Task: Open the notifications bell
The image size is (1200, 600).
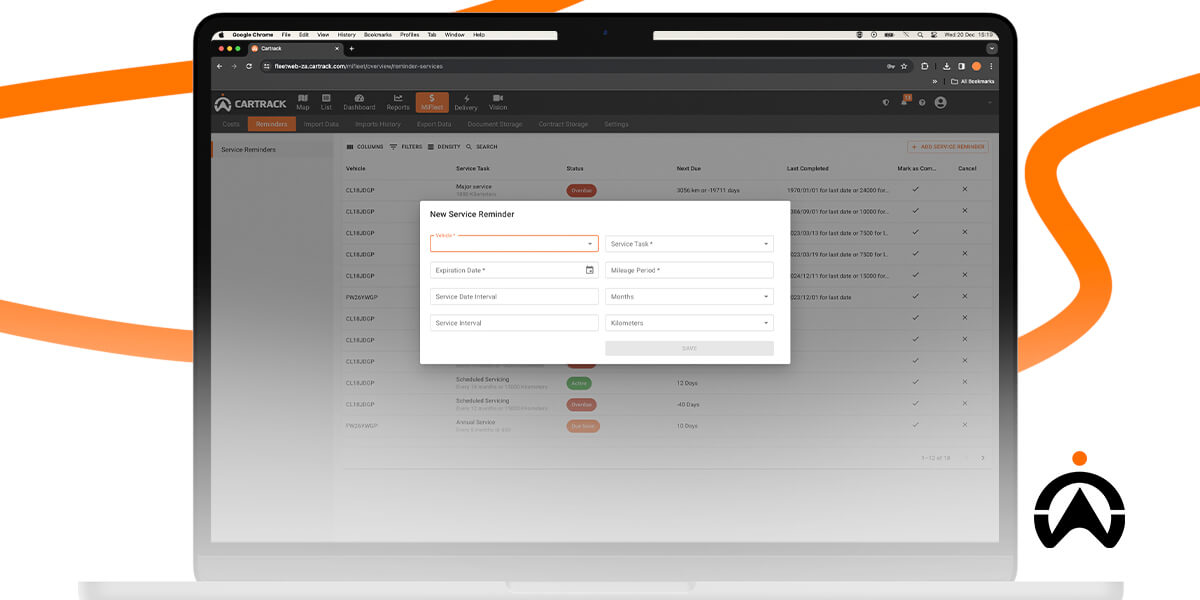Action: tap(905, 102)
